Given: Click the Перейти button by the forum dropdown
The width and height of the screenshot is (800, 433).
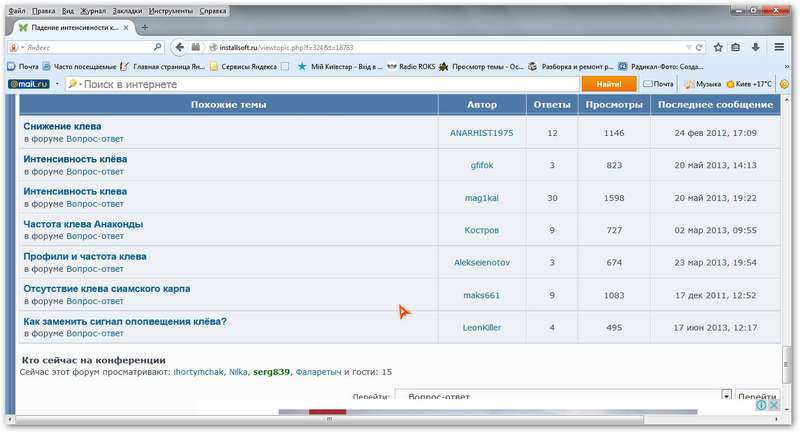Looking at the screenshot, I should pos(757,396).
